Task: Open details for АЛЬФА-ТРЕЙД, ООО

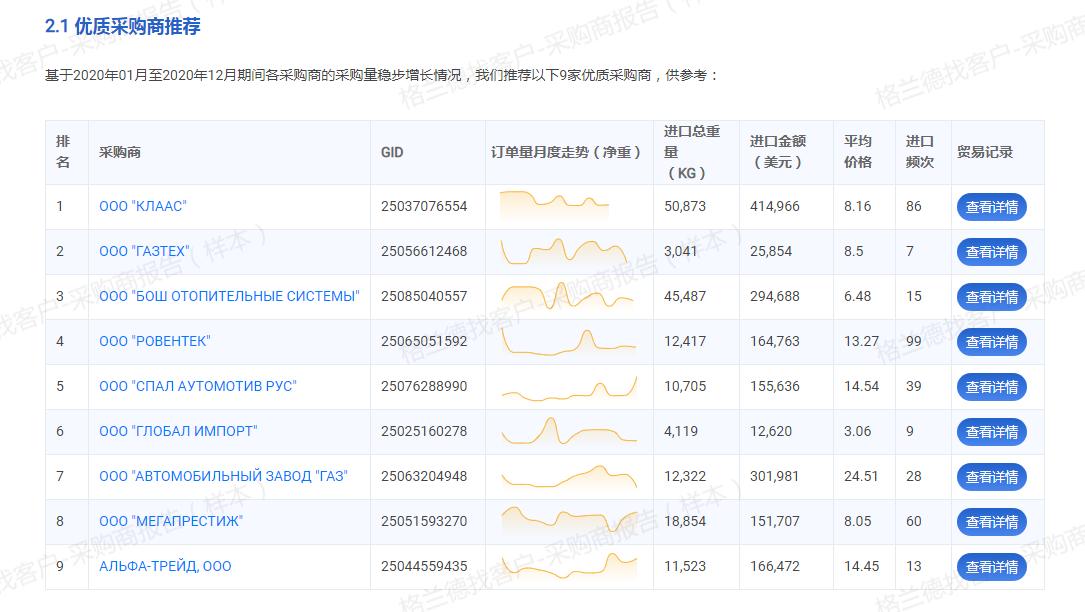Action: tap(991, 566)
